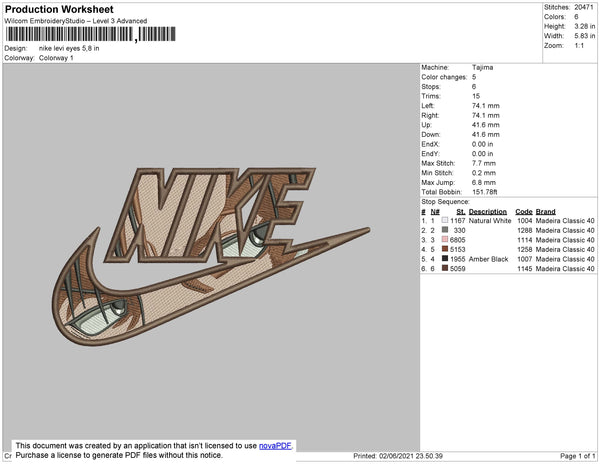Click the Width value 5.83 in
This screenshot has height=464, width=600.
pos(584,36)
